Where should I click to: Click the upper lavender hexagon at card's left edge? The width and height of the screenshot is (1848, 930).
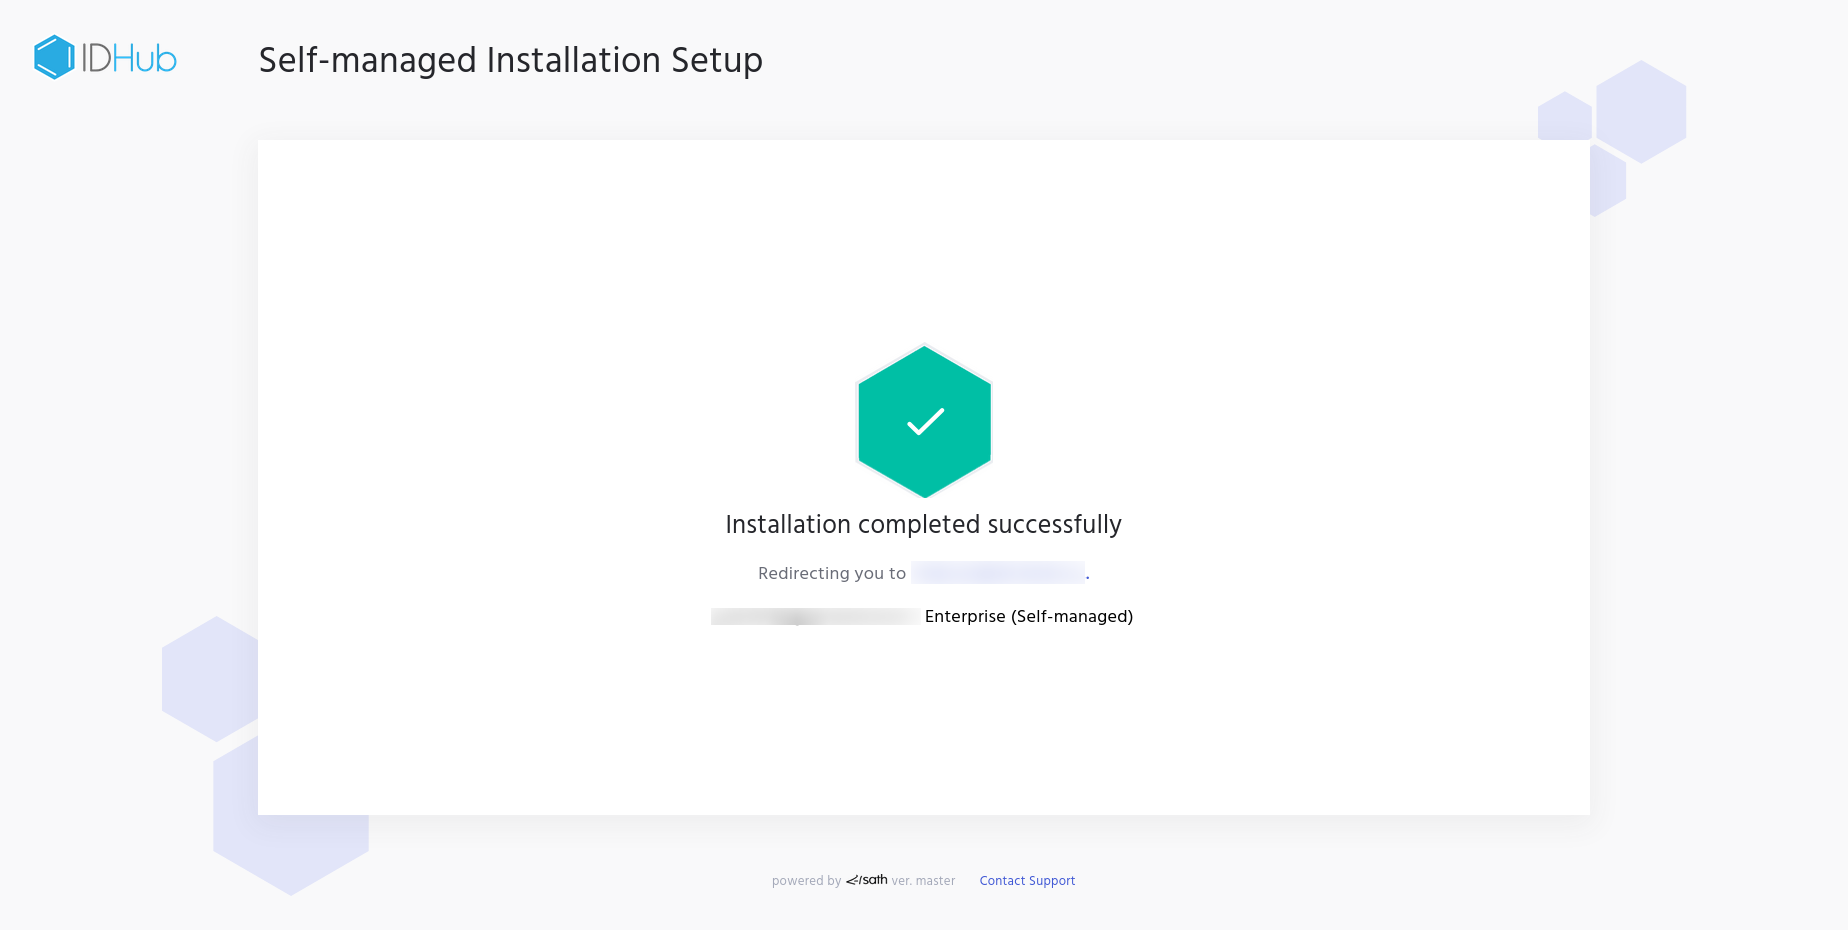(x=212, y=678)
